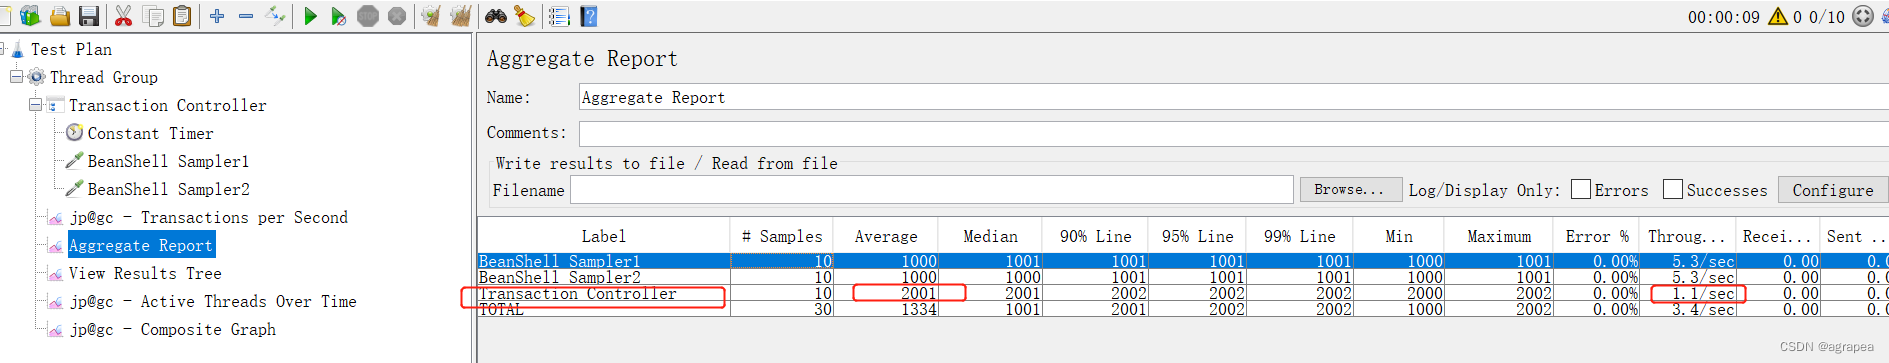
Task: Open Help with question mark icon
Action: pos(589,16)
